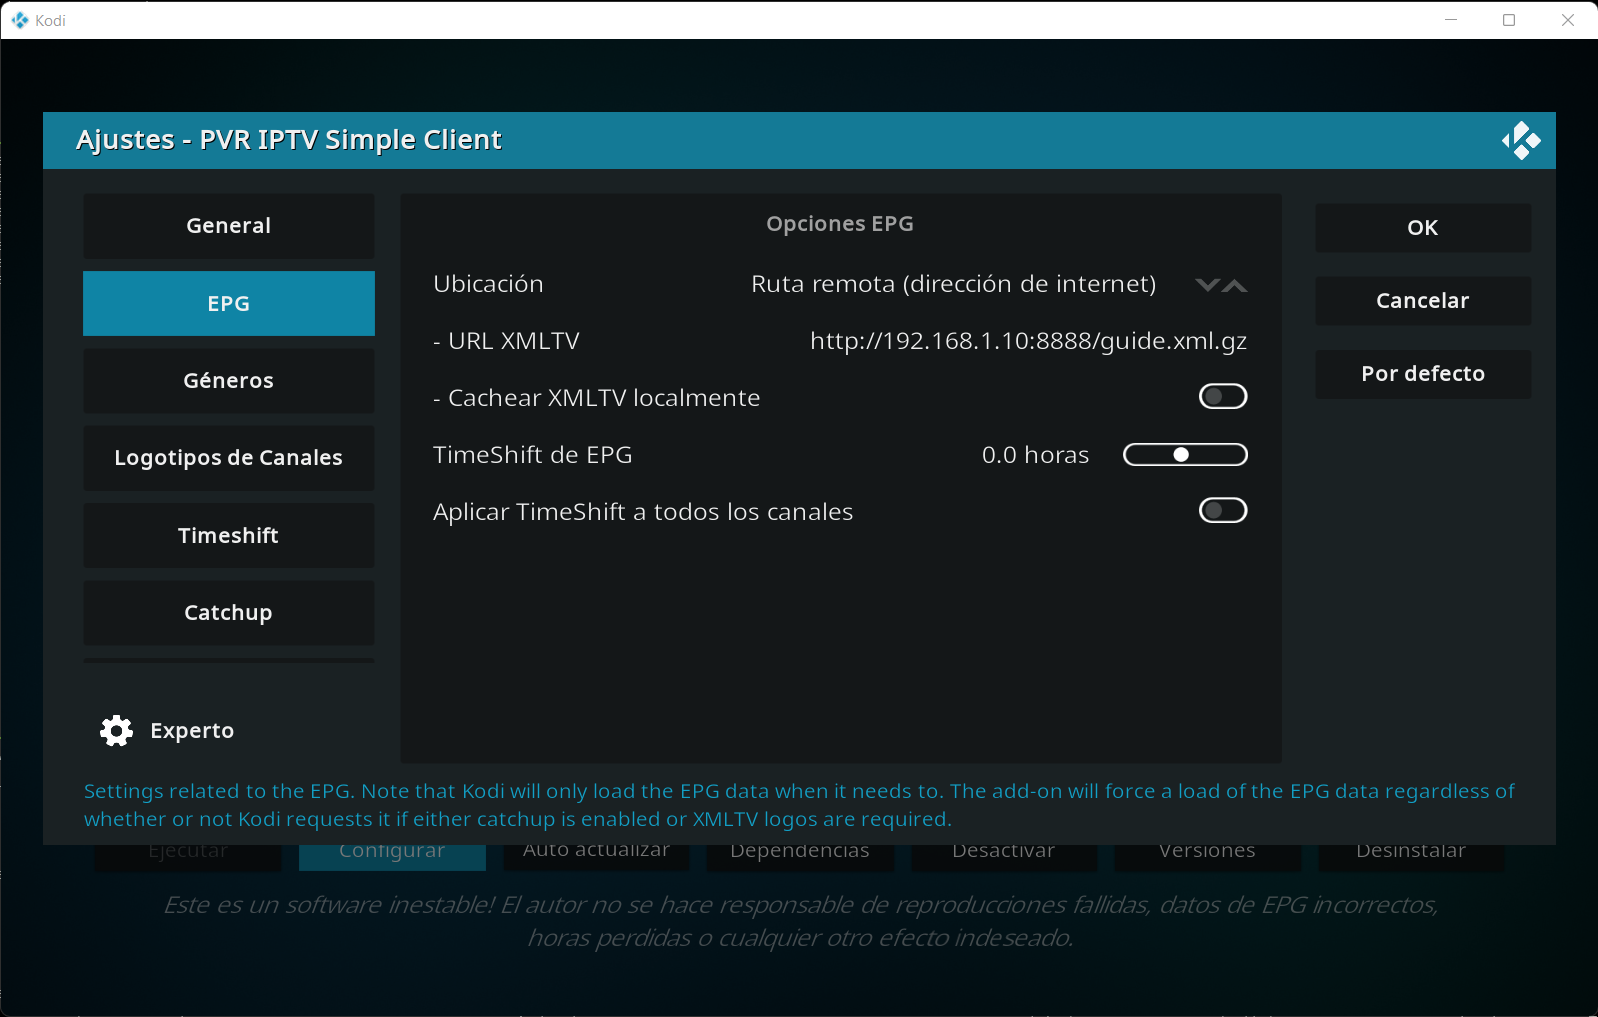Open the Timeshift category
Viewport: 1598px width, 1017px height.
tap(229, 536)
